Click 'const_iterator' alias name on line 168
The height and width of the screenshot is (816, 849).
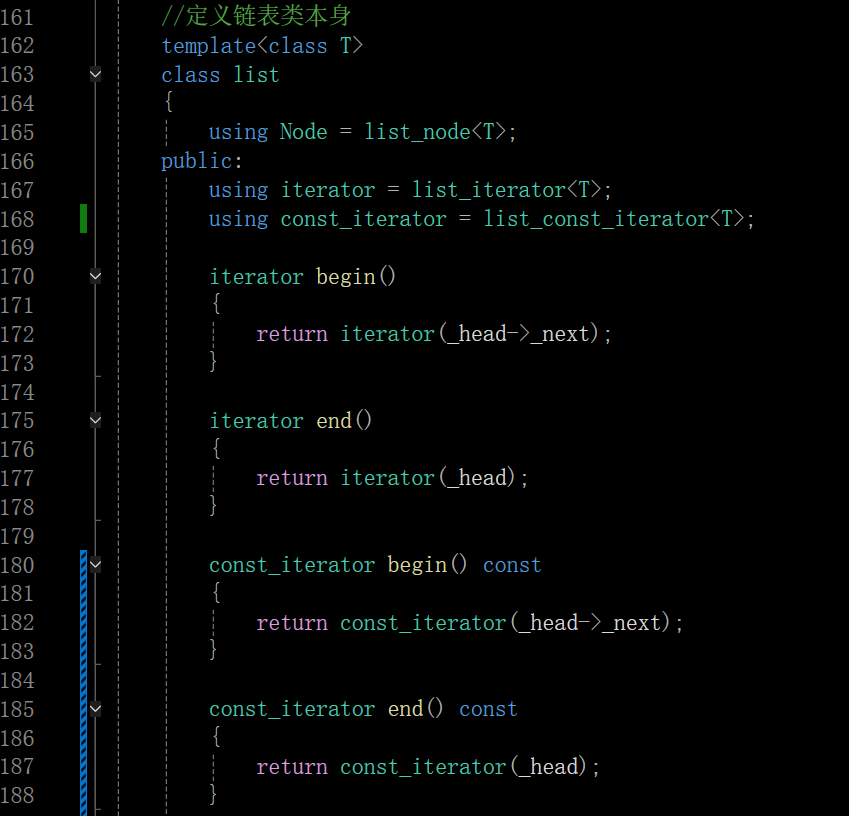(x=363, y=219)
